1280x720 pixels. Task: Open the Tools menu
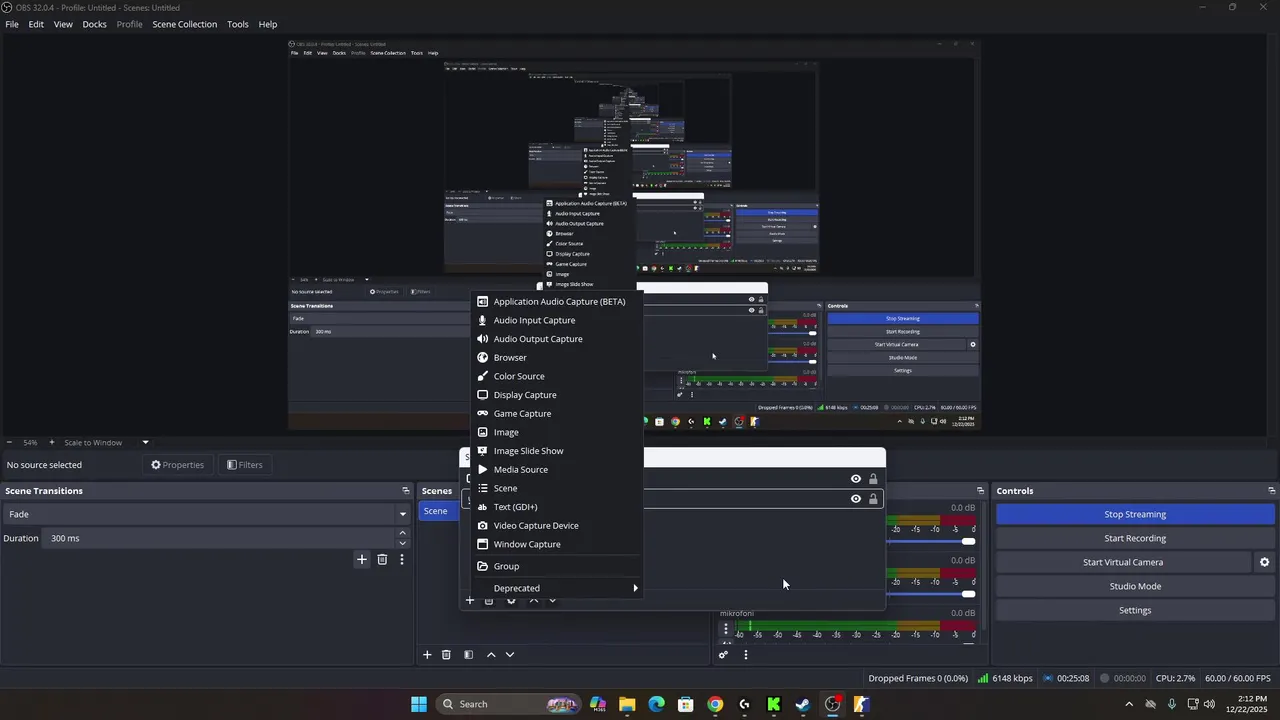(x=238, y=24)
